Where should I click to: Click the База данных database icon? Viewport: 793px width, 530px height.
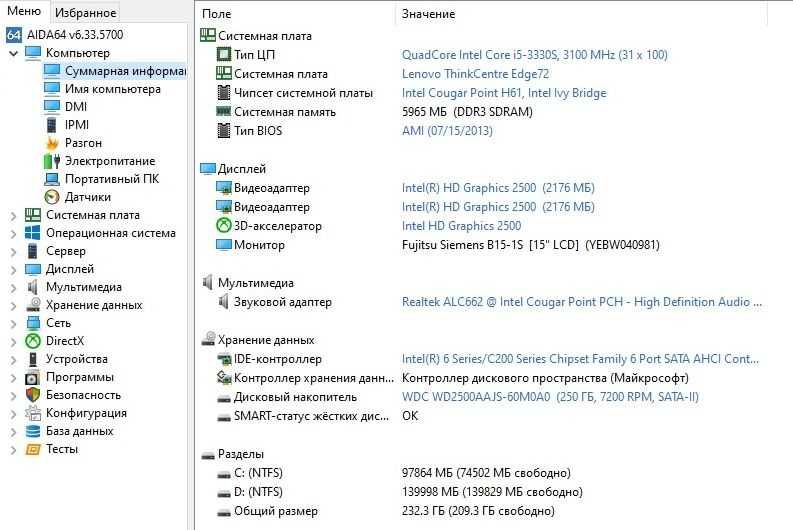(33, 431)
